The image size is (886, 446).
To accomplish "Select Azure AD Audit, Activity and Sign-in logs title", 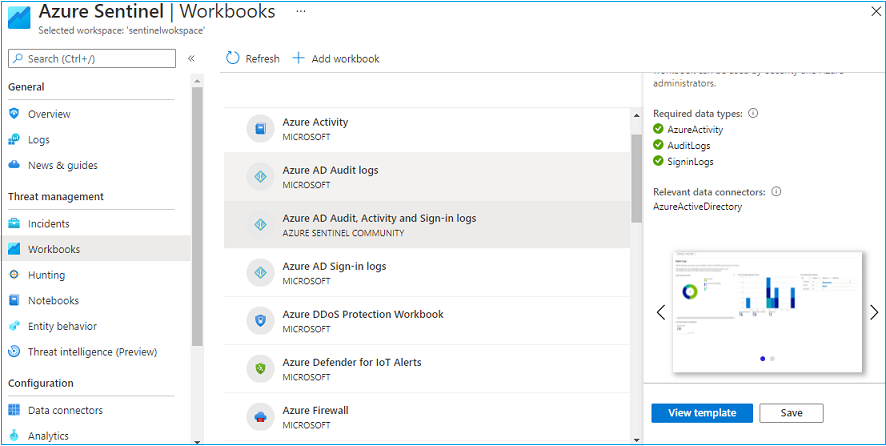I will [379, 218].
